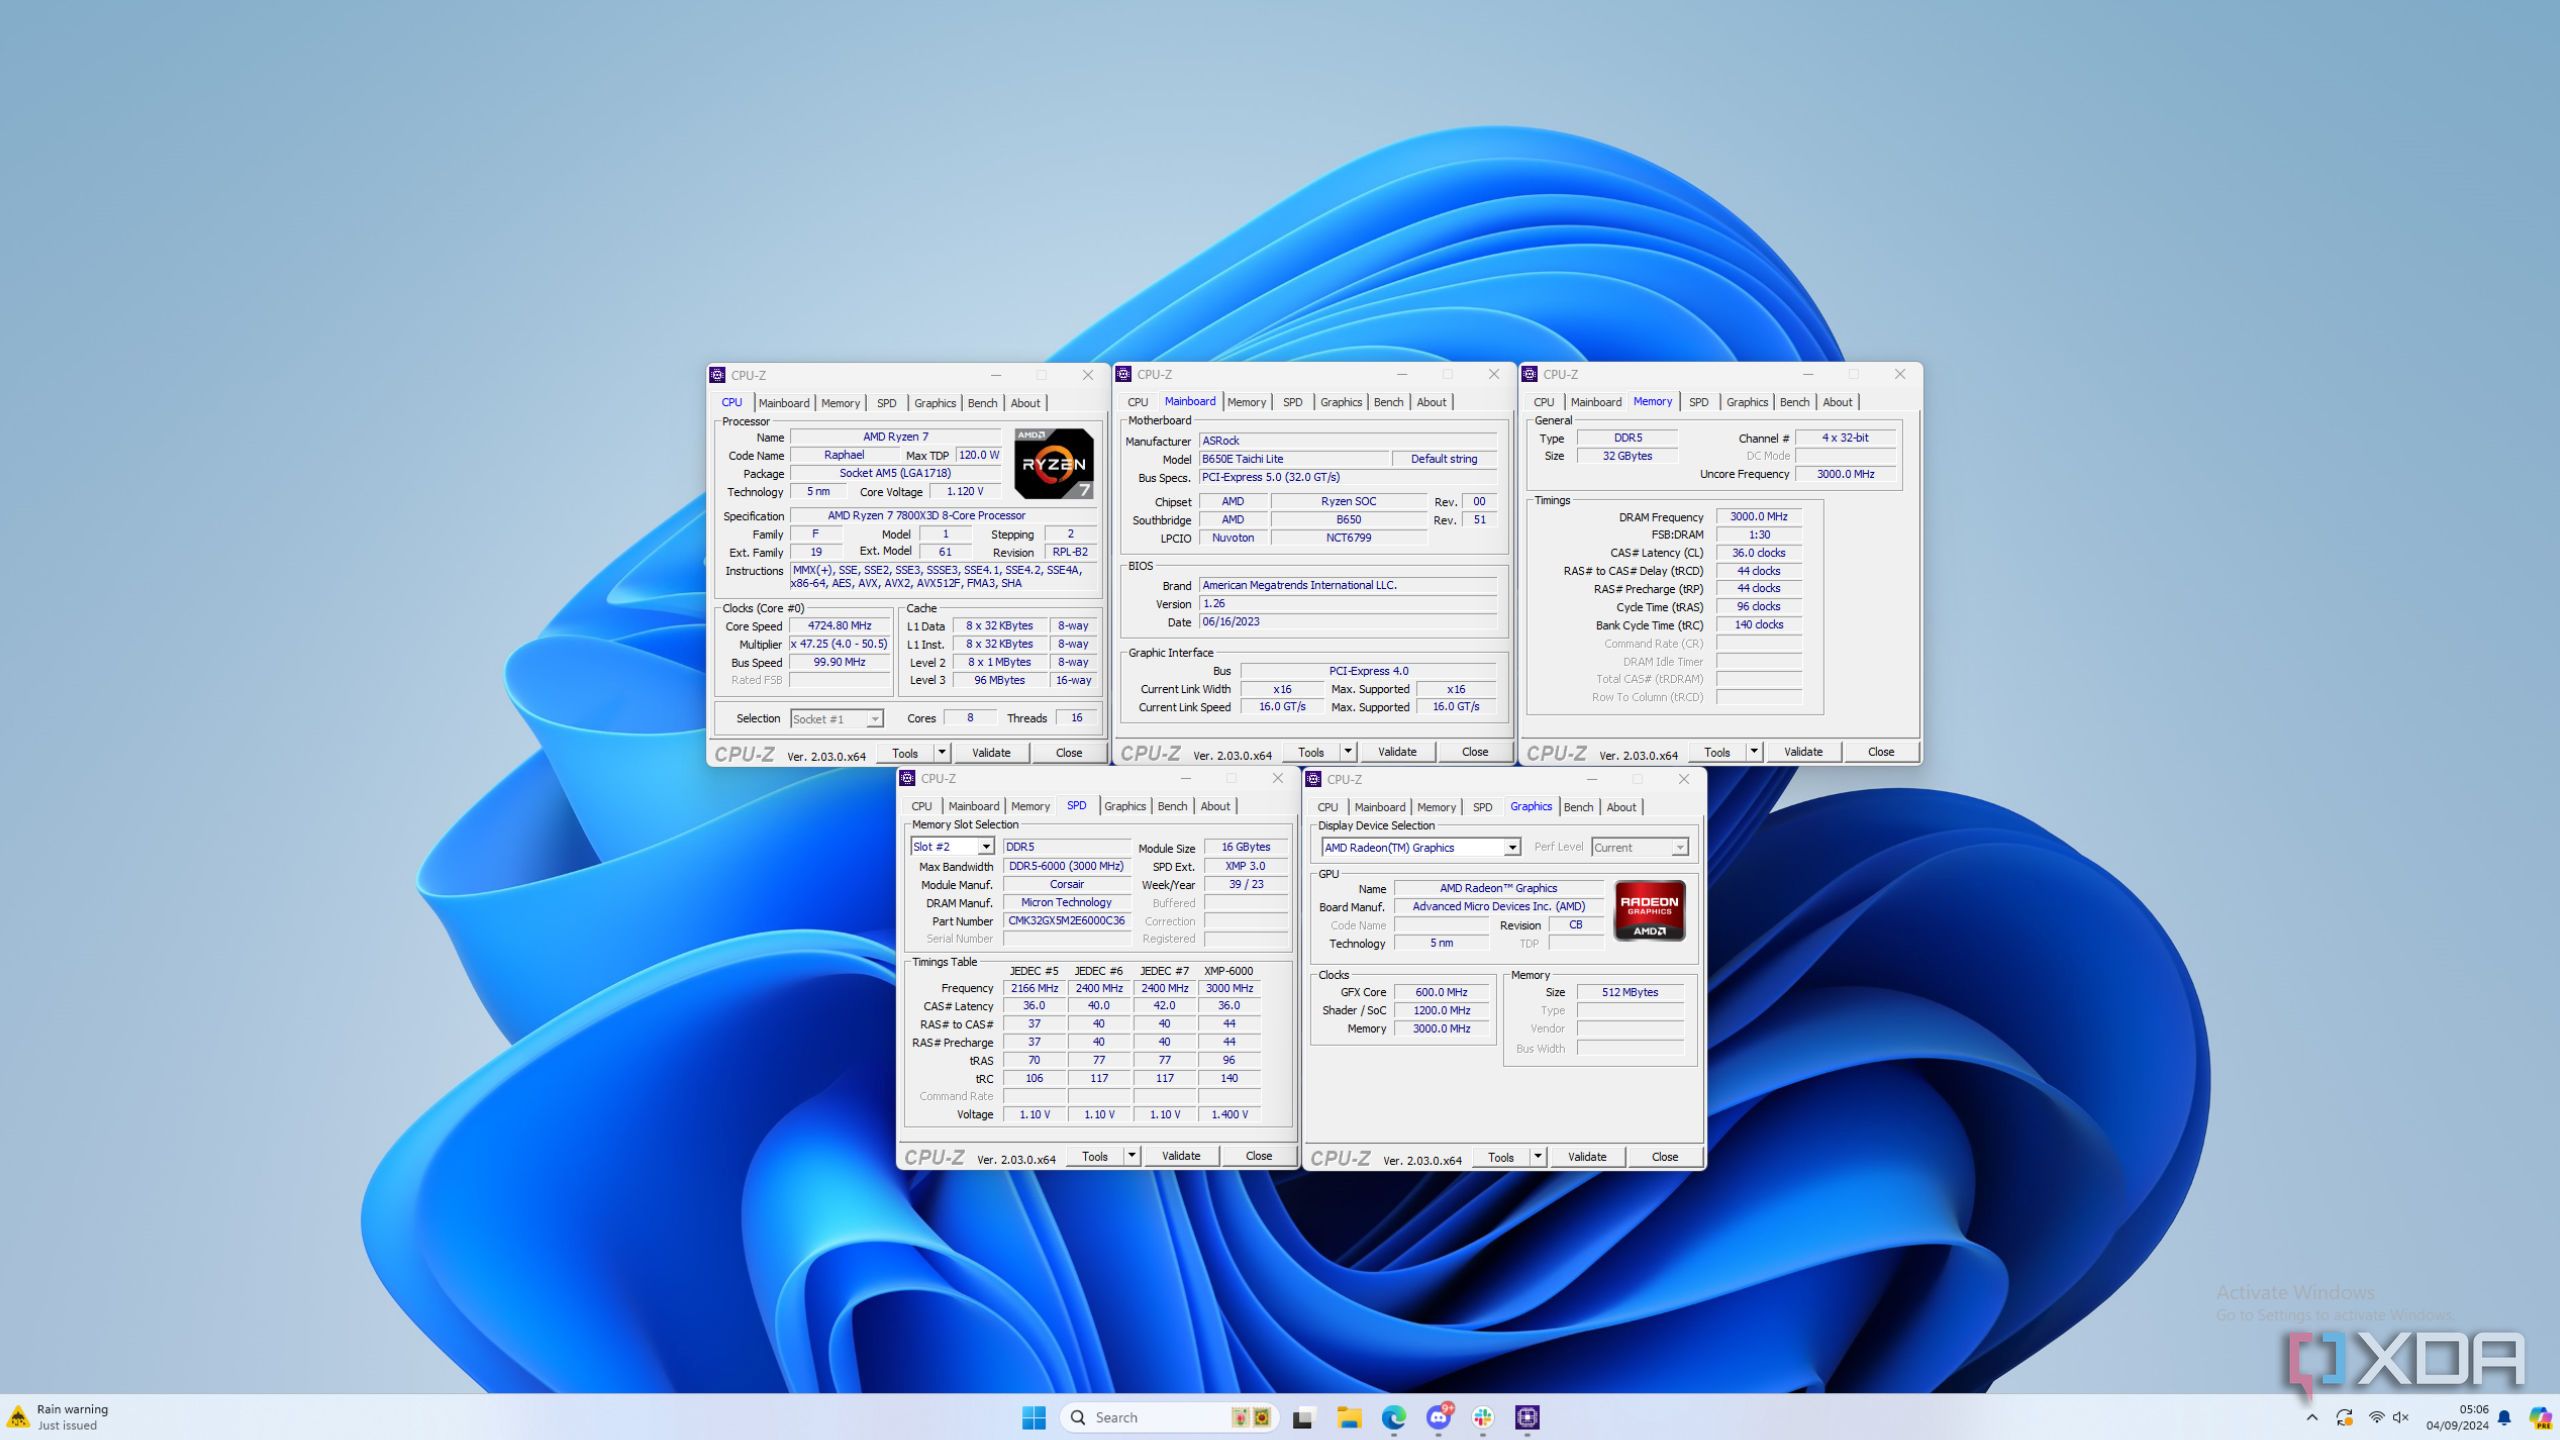Click the CPU-Z icon in the Memory window titlebar
The image size is (2560, 1440).
[x=1531, y=373]
